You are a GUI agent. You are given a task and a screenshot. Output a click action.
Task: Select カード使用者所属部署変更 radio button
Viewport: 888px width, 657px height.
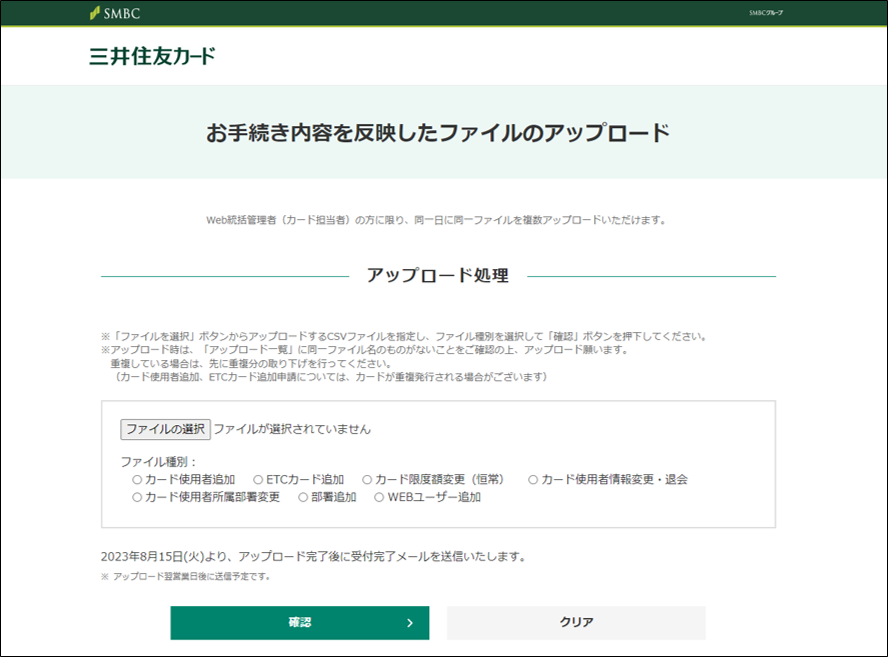tap(136, 497)
